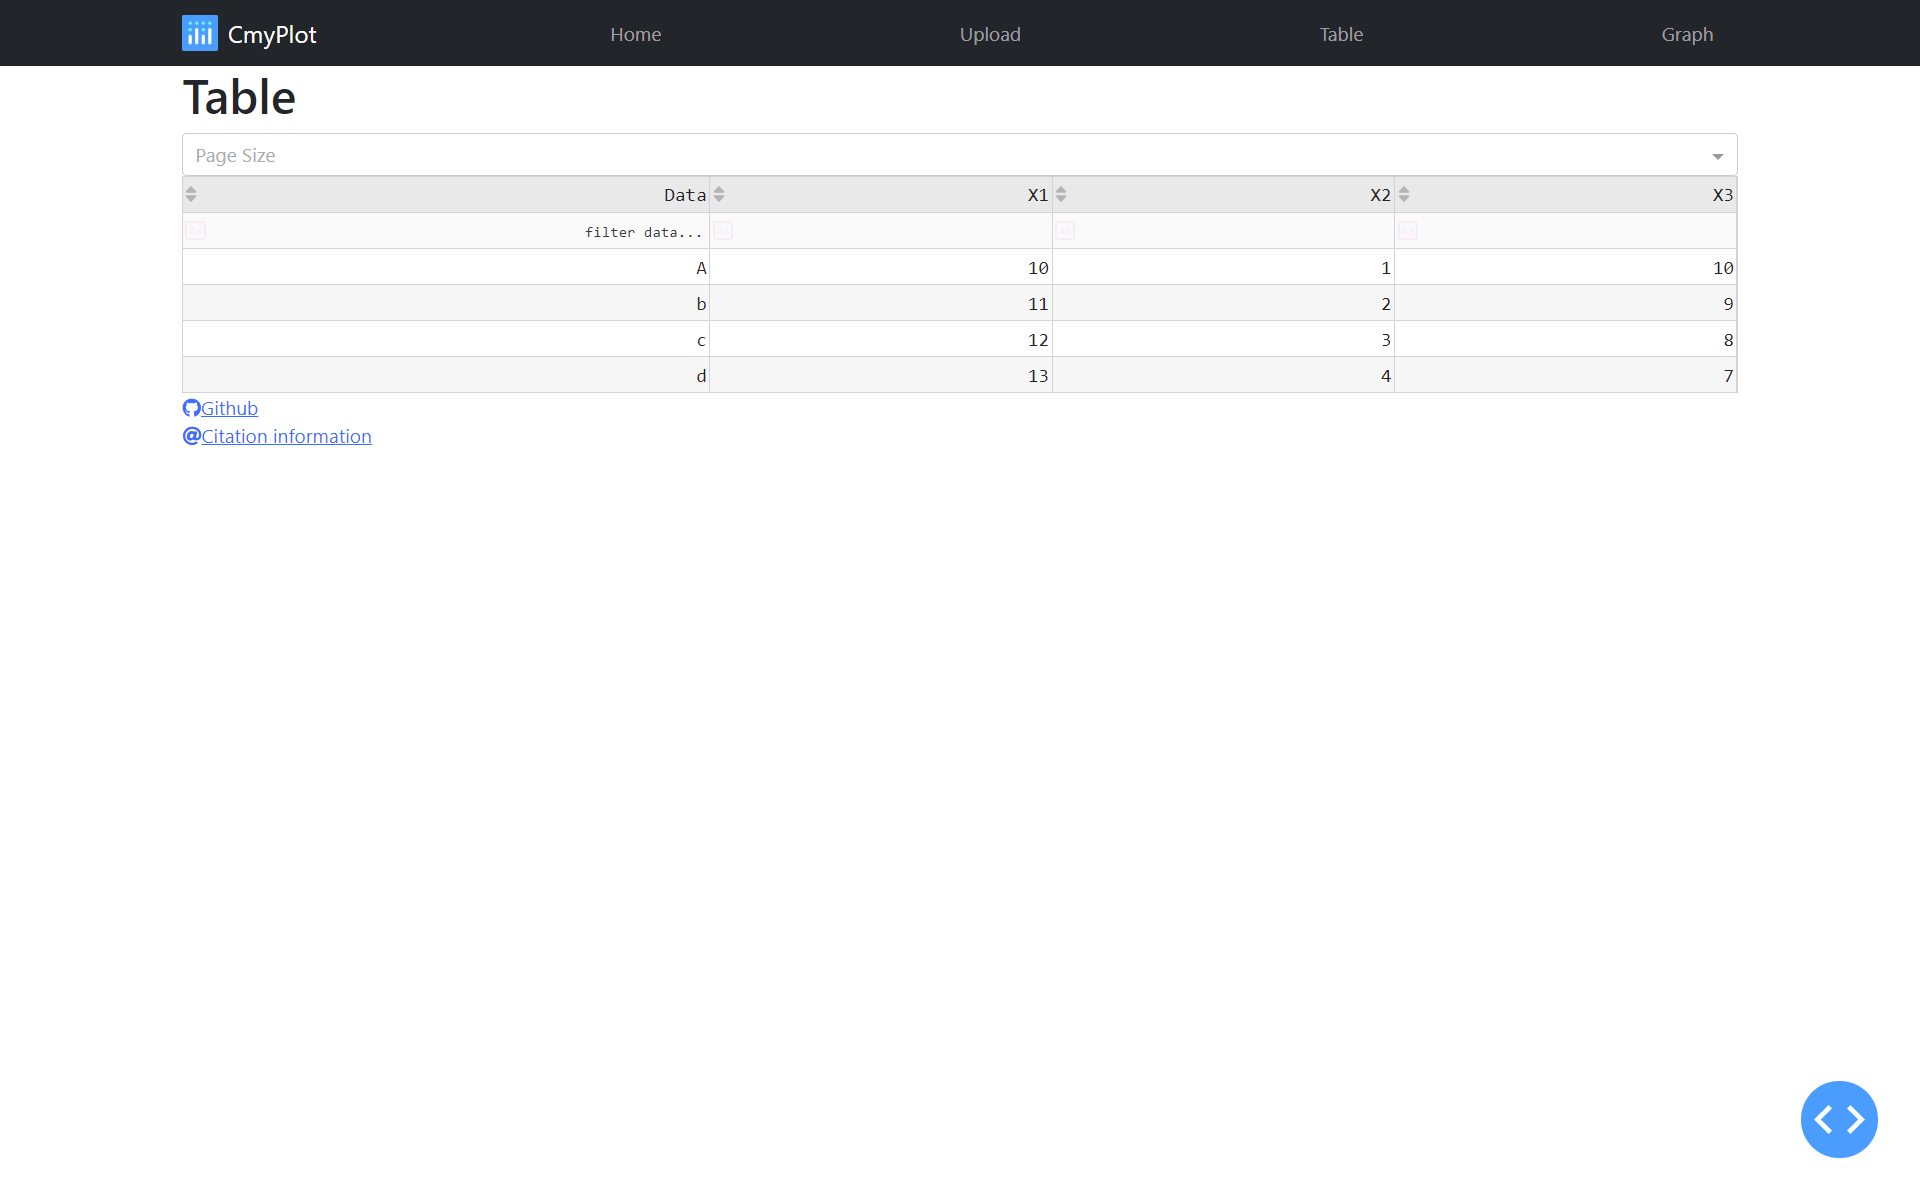The height and width of the screenshot is (1200, 1920).
Task: Open the Github link
Action: point(229,408)
